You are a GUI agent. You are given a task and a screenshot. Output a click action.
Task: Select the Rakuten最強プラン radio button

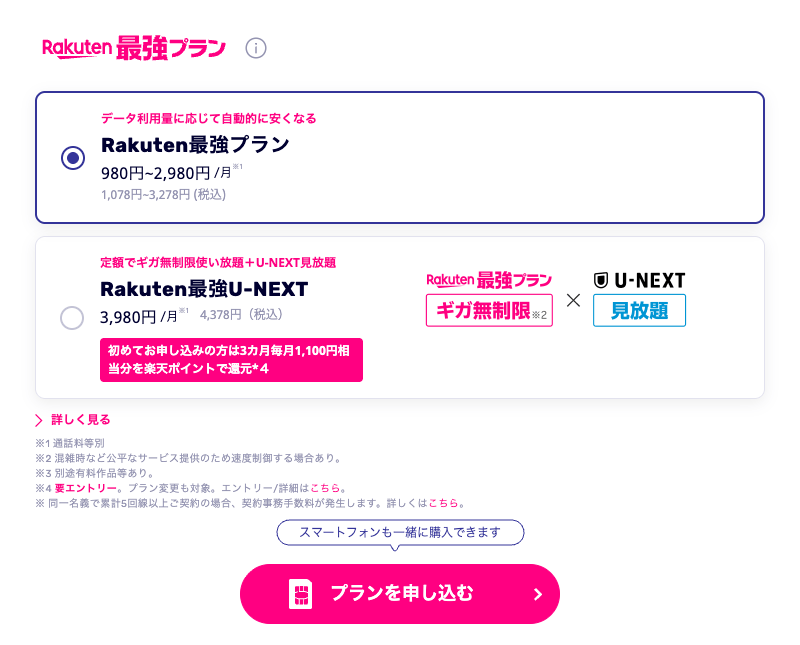click(73, 158)
